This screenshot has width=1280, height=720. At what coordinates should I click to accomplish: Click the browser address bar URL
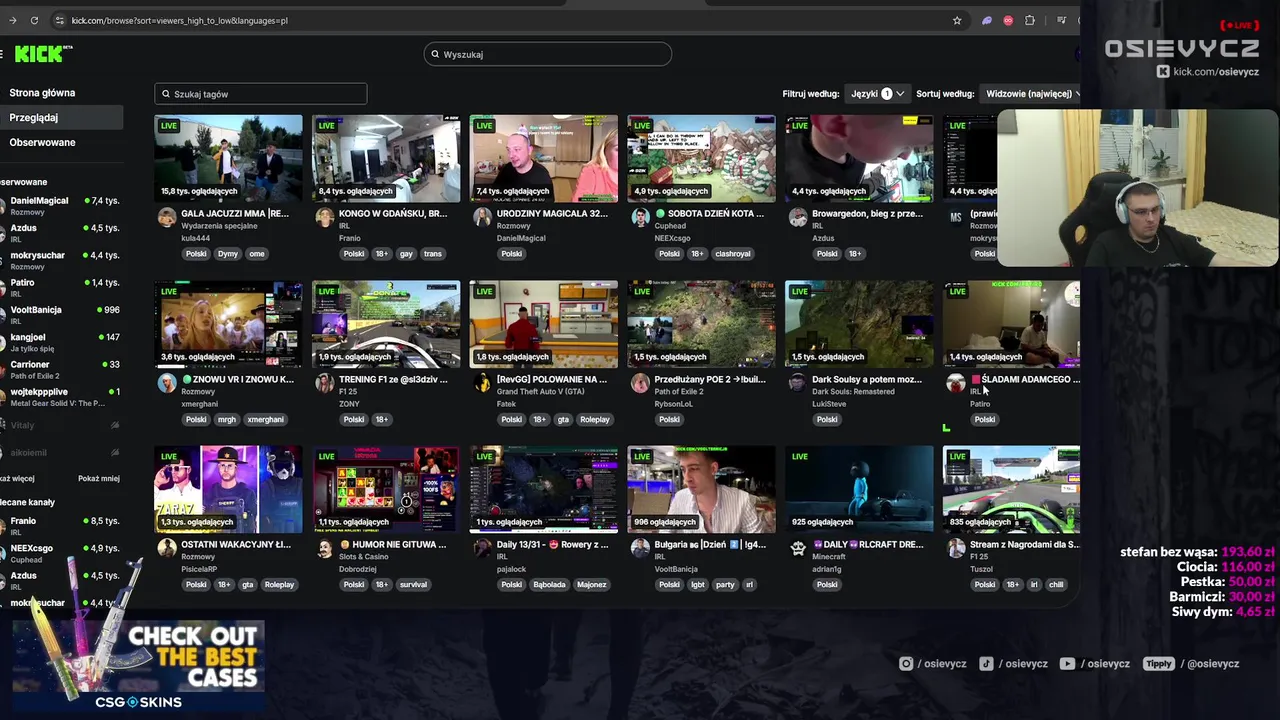[x=180, y=20]
